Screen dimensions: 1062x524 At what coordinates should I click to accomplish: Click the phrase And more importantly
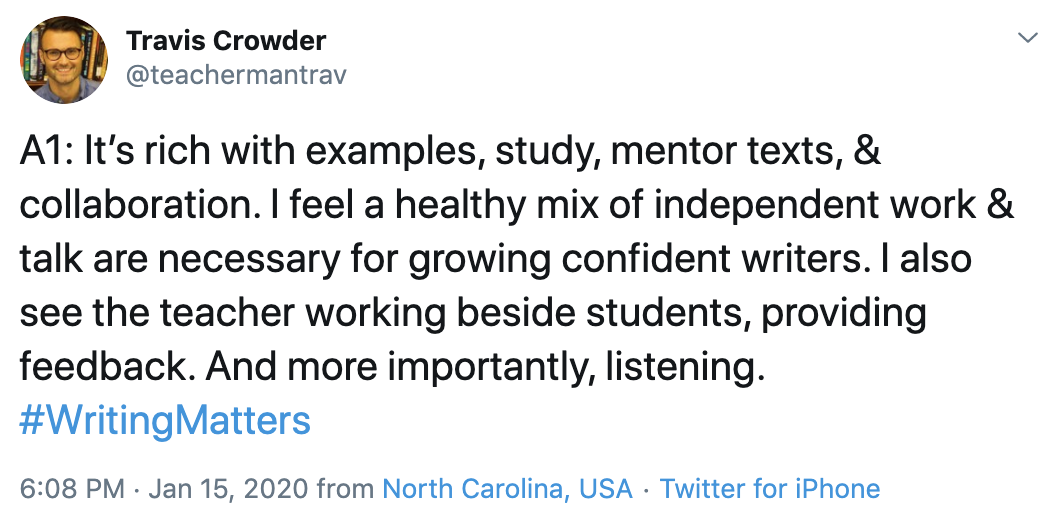click(x=398, y=369)
